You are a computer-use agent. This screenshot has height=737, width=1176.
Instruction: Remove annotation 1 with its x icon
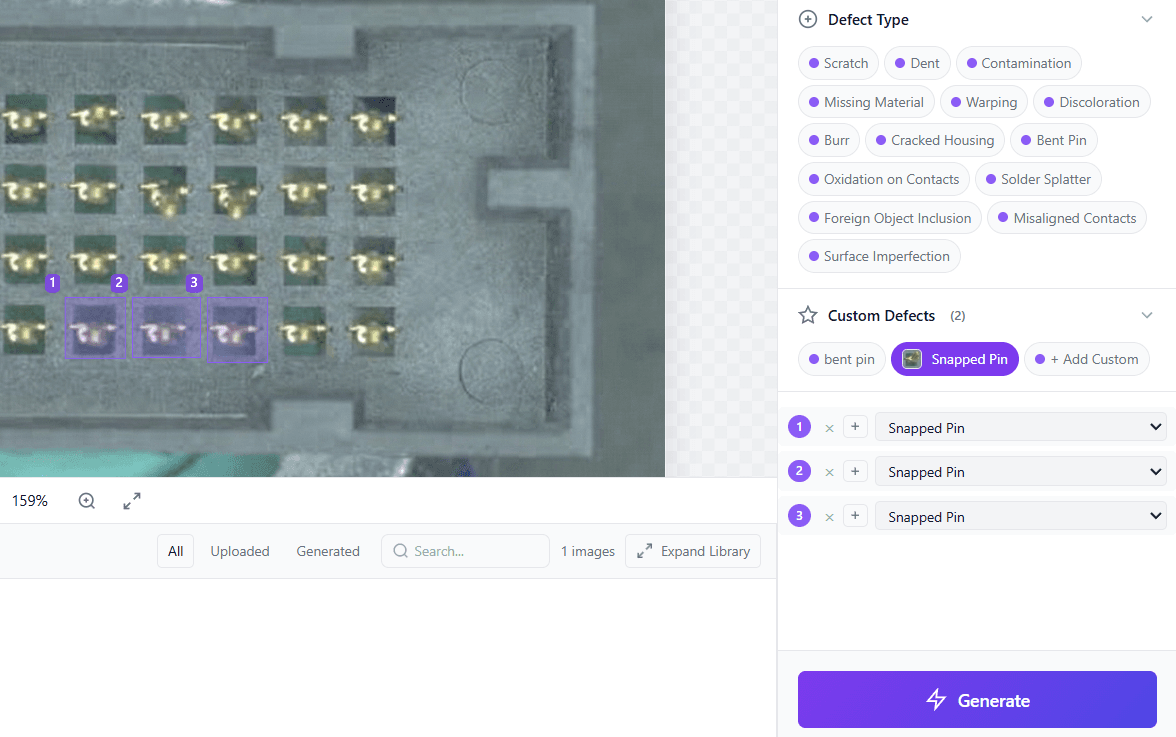(829, 428)
